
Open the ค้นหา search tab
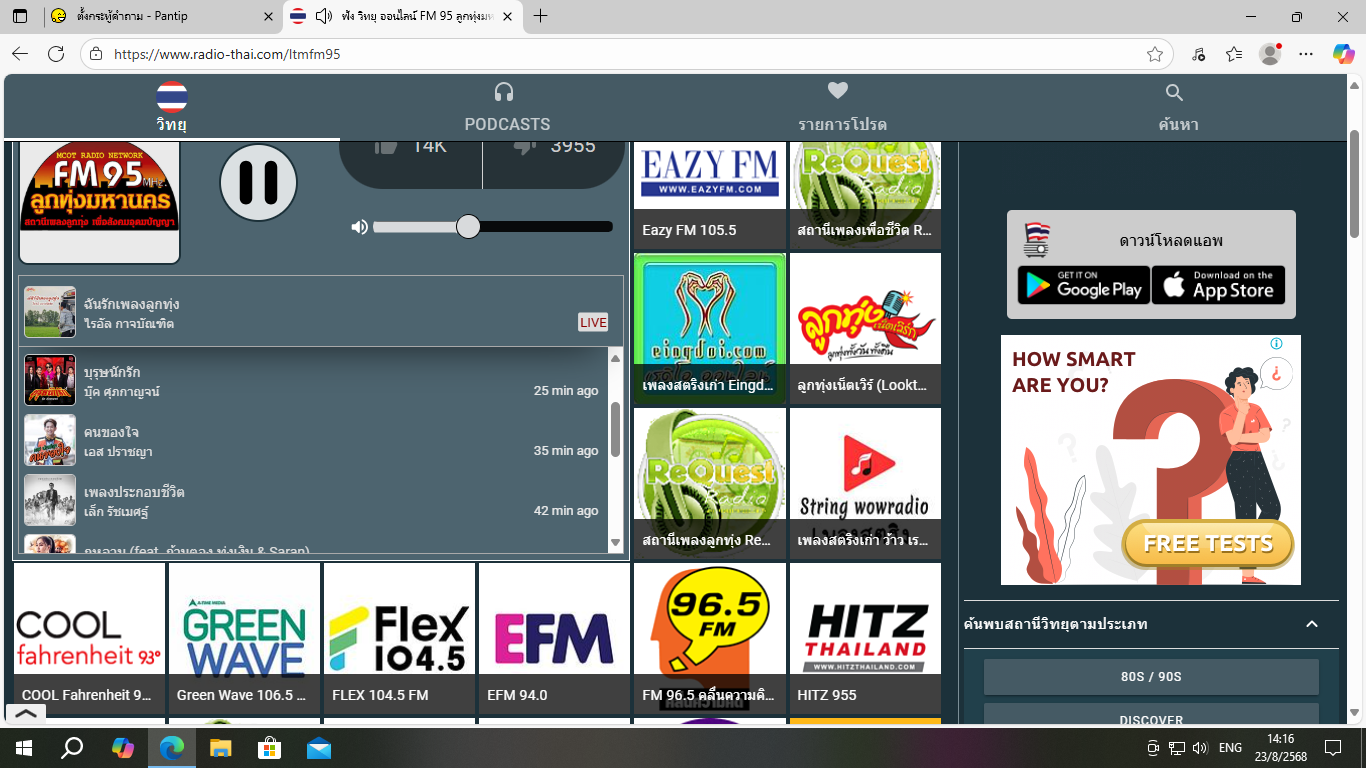tap(1177, 108)
